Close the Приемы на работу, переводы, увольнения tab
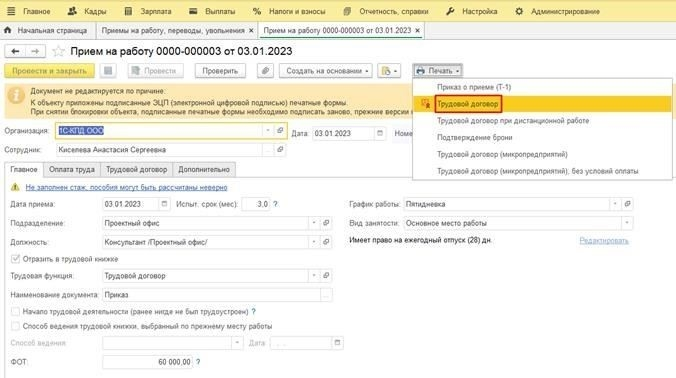The width and height of the screenshot is (676, 378). pos(251,31)
